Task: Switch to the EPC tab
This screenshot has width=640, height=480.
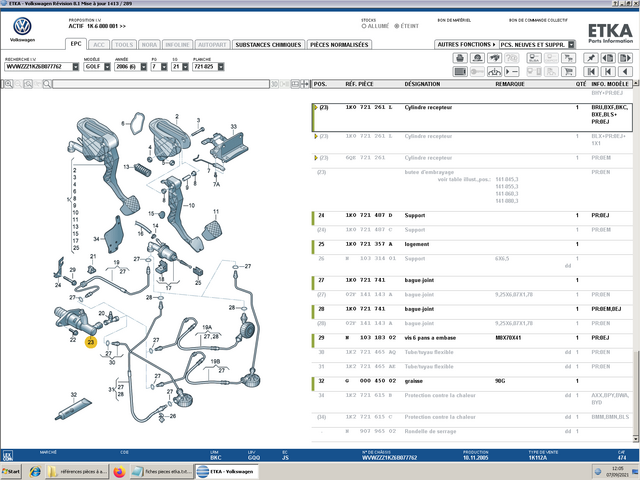Action: [x=76, y=44]
